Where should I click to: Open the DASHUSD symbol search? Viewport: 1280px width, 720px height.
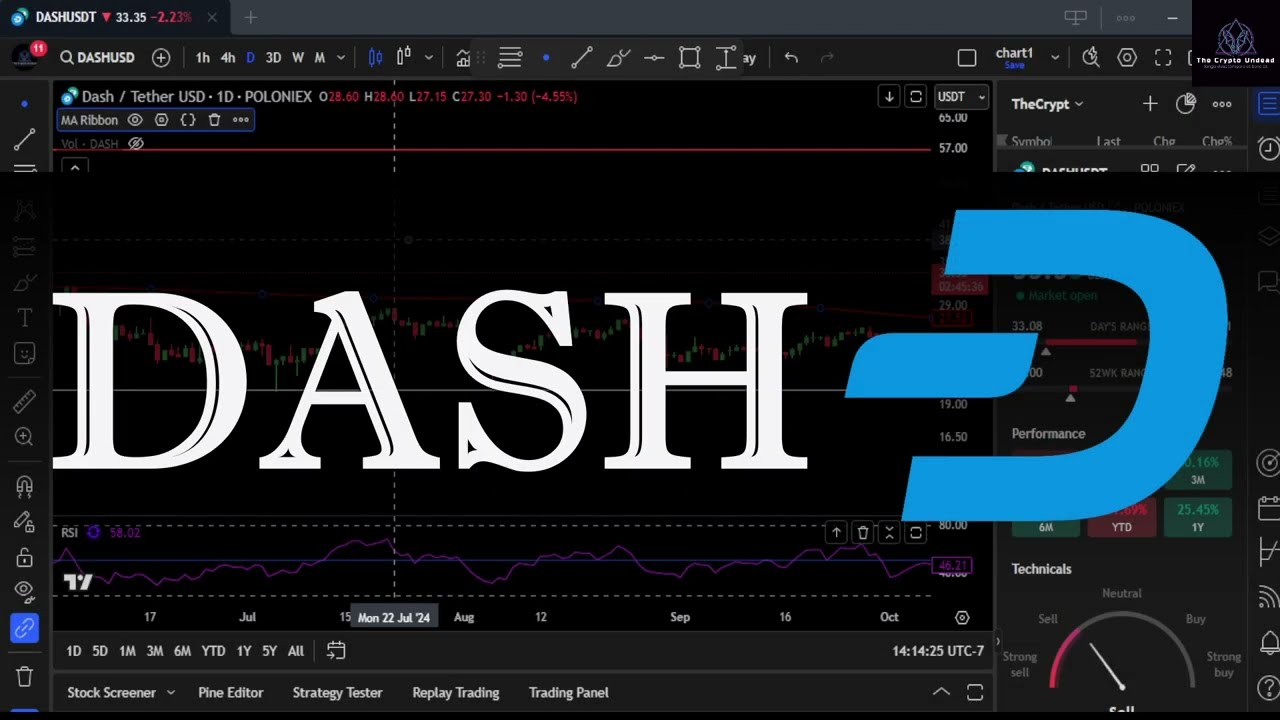[x=97, y=58]
